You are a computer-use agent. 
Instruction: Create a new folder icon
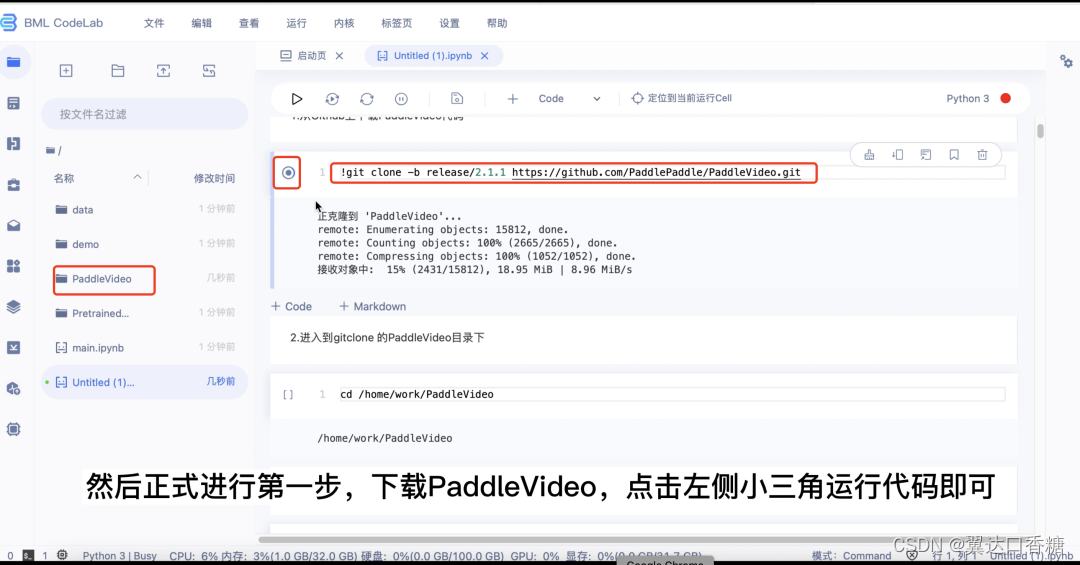point(118,70)
